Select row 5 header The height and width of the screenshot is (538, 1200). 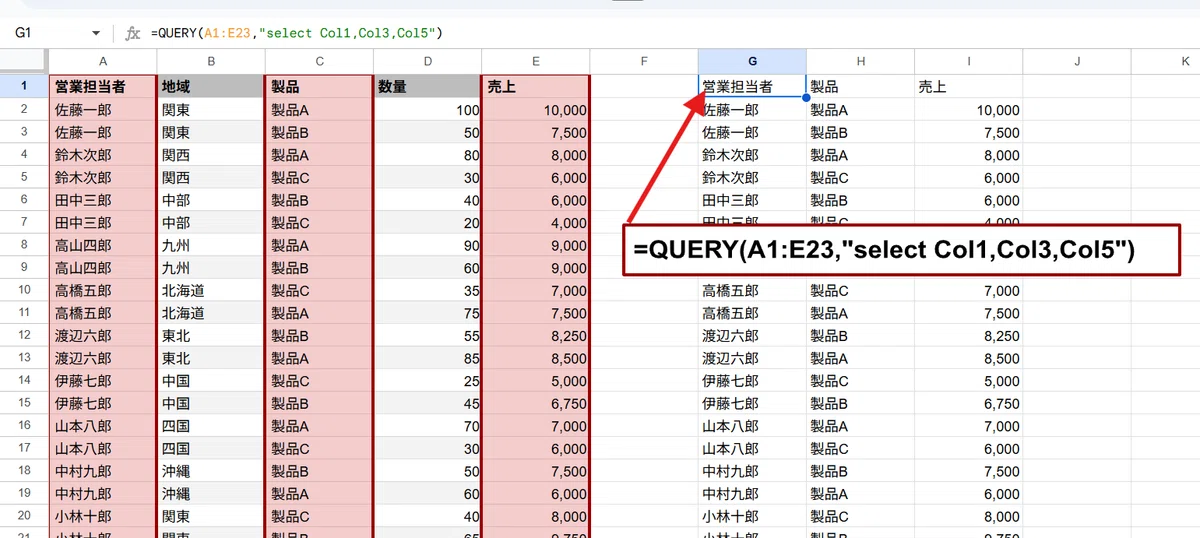24,178
